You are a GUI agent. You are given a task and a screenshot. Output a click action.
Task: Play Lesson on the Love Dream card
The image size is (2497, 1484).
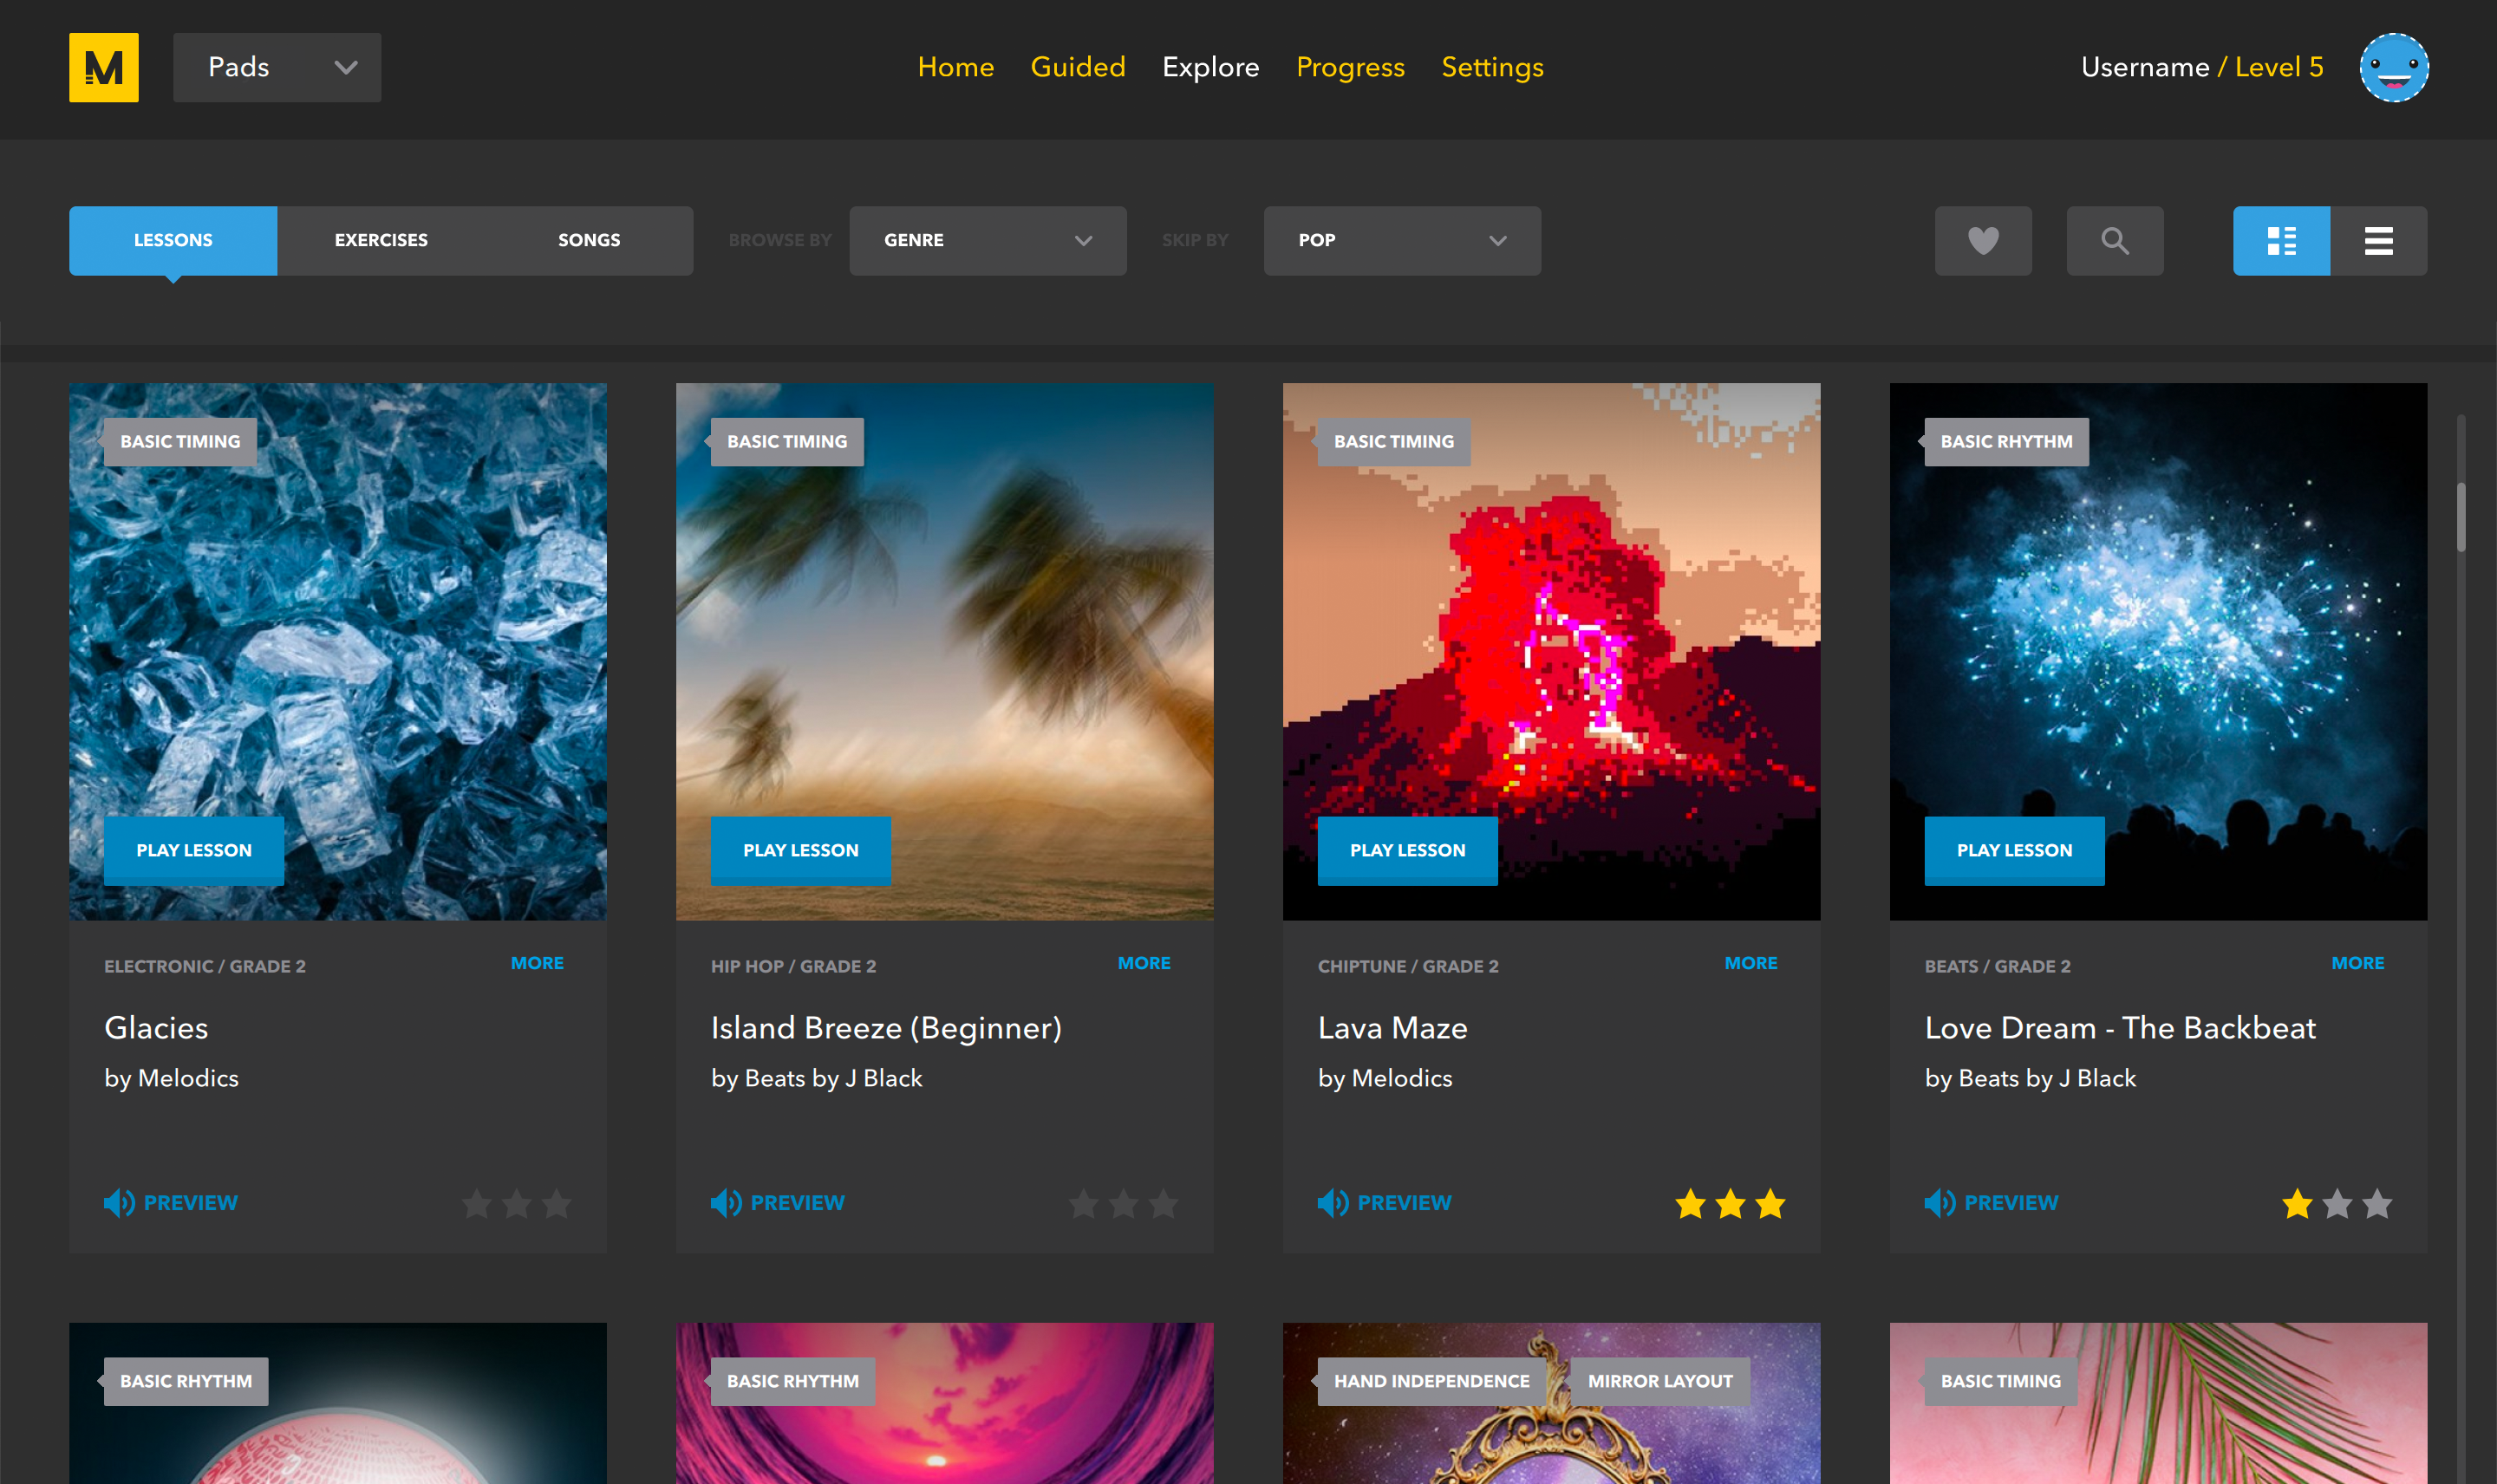click(2014, 850)
